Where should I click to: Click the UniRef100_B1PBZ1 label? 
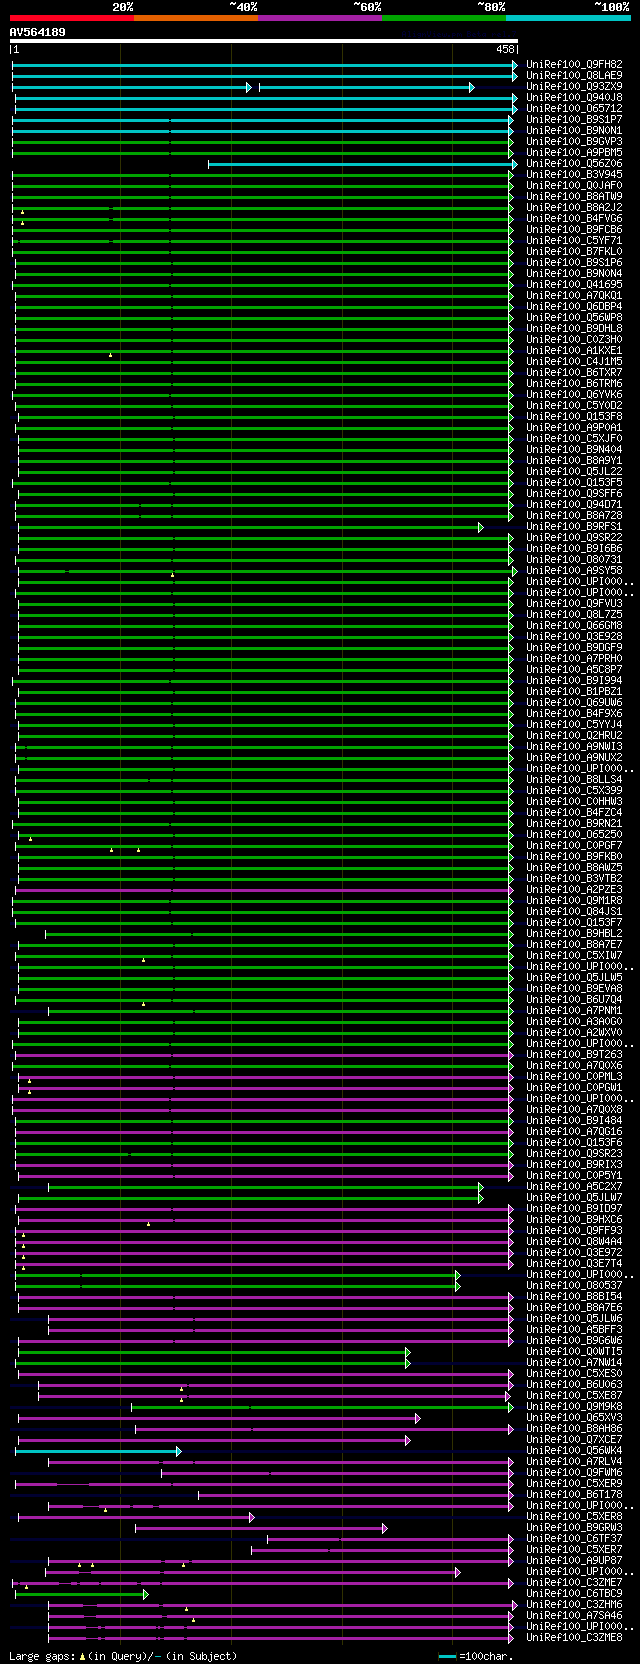point(574,692)
